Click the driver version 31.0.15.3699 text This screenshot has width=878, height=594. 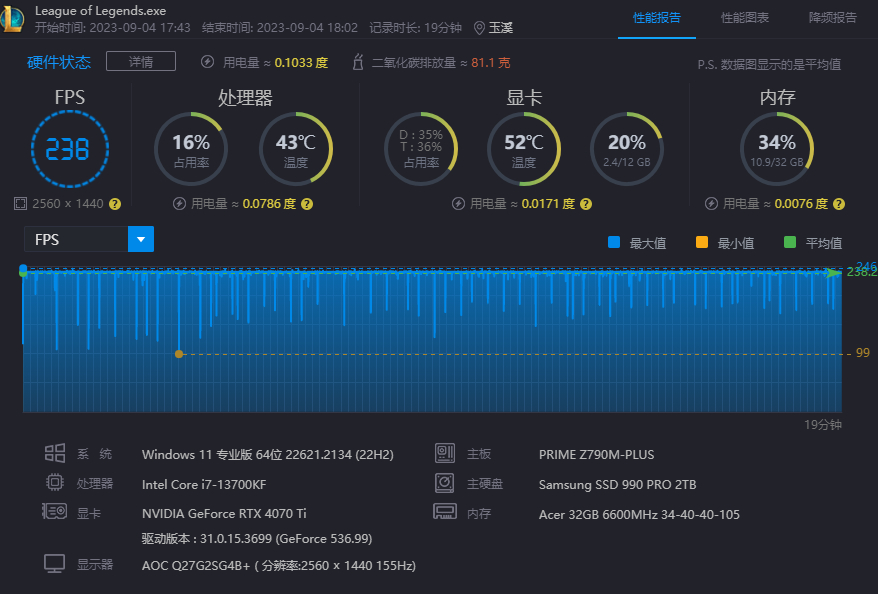(x=256, y=539)
